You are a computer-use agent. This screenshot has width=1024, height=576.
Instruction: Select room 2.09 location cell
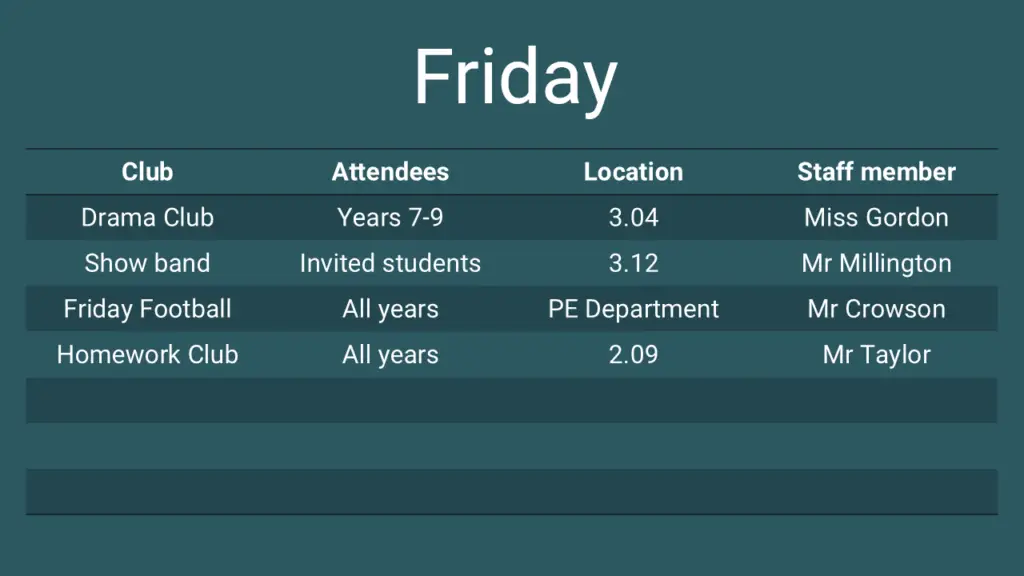tap(633, 355)
